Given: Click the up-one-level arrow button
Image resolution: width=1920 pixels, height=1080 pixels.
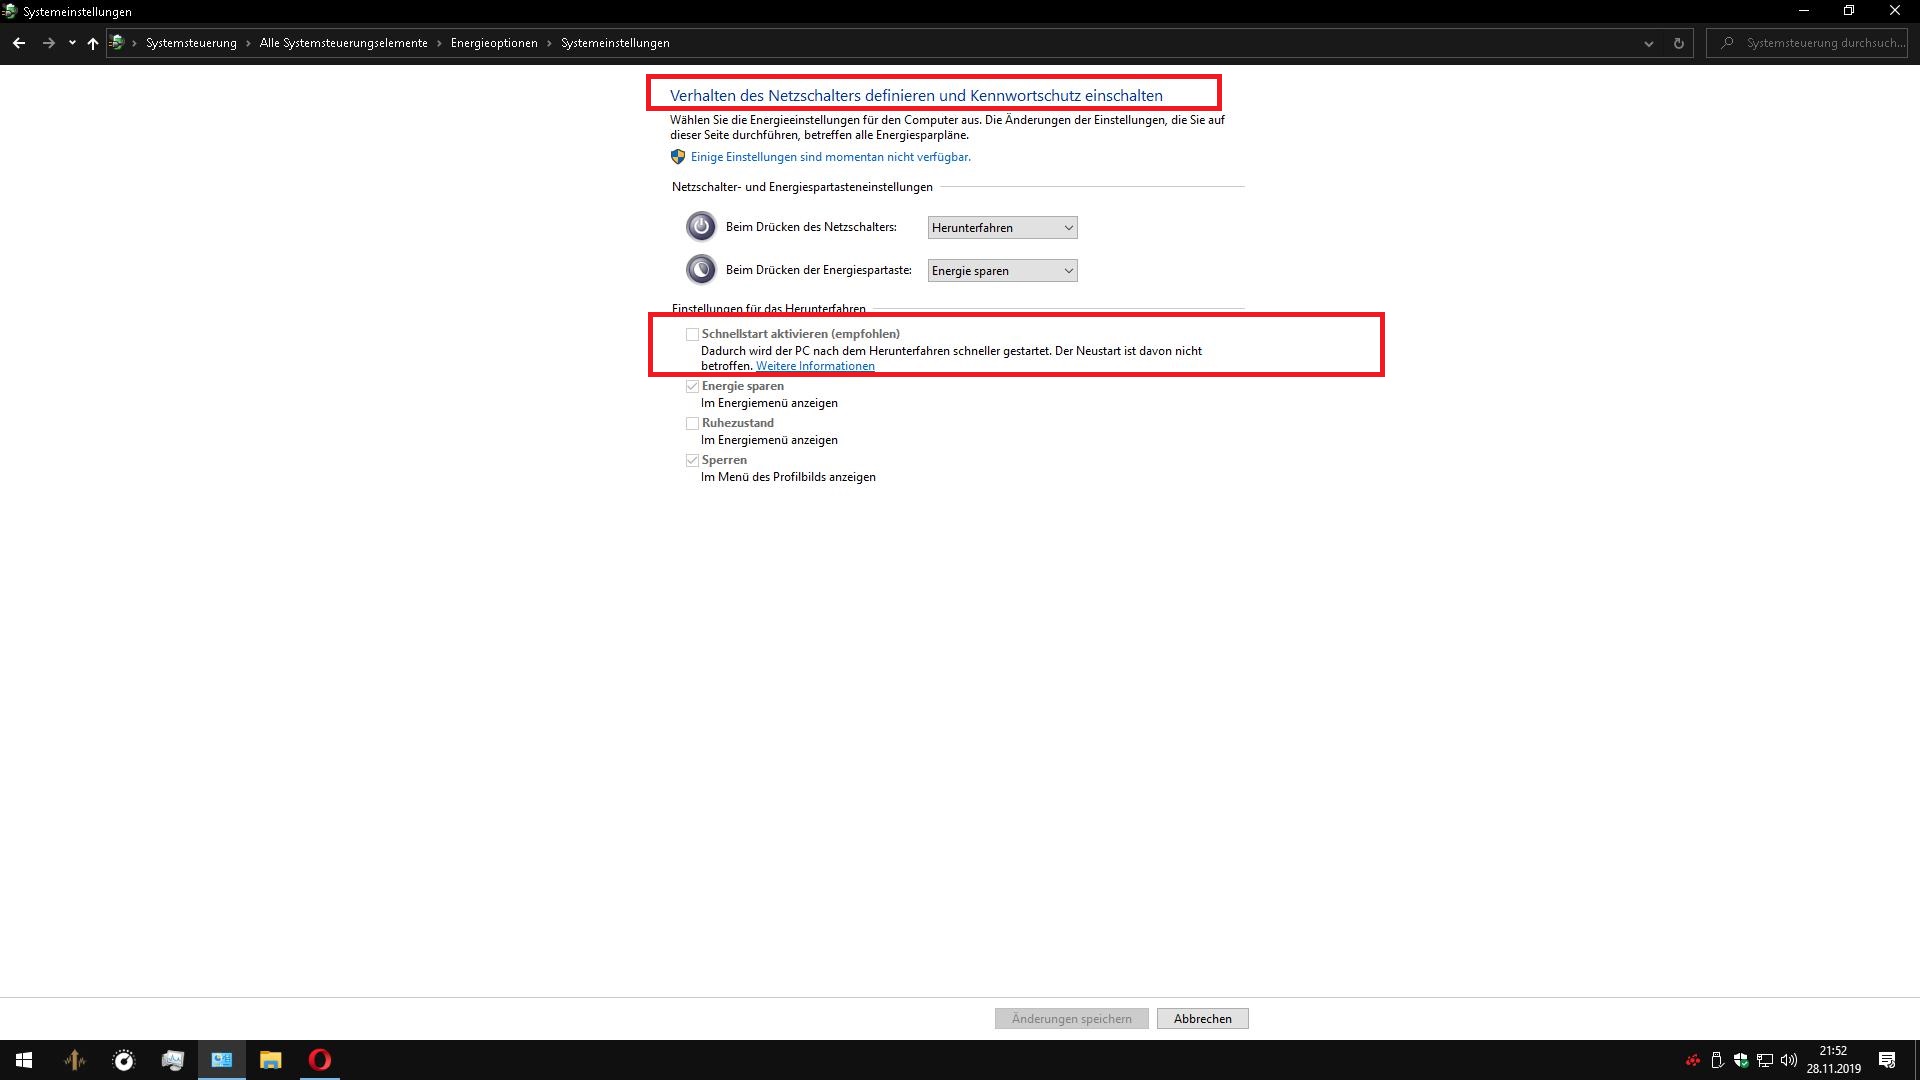Looking at the screenshot, I should (x=93, y=43).
